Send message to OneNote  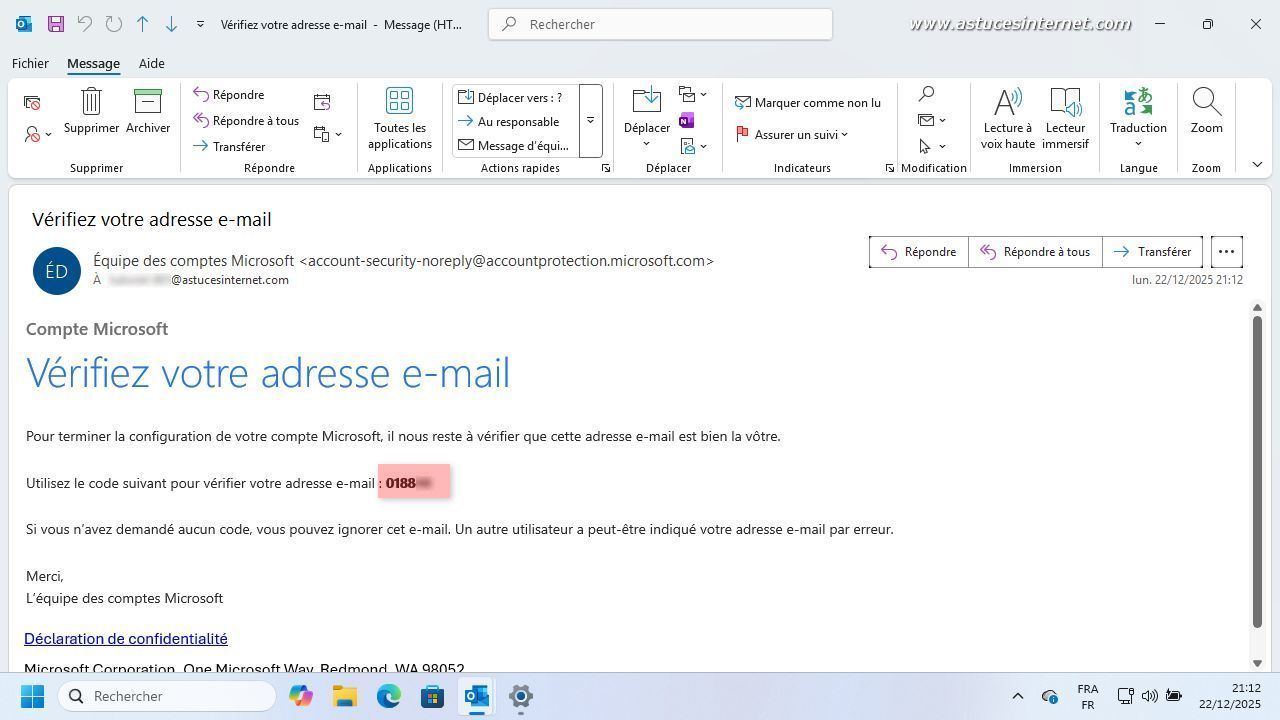pyautogui.click(x=686, y=121)
